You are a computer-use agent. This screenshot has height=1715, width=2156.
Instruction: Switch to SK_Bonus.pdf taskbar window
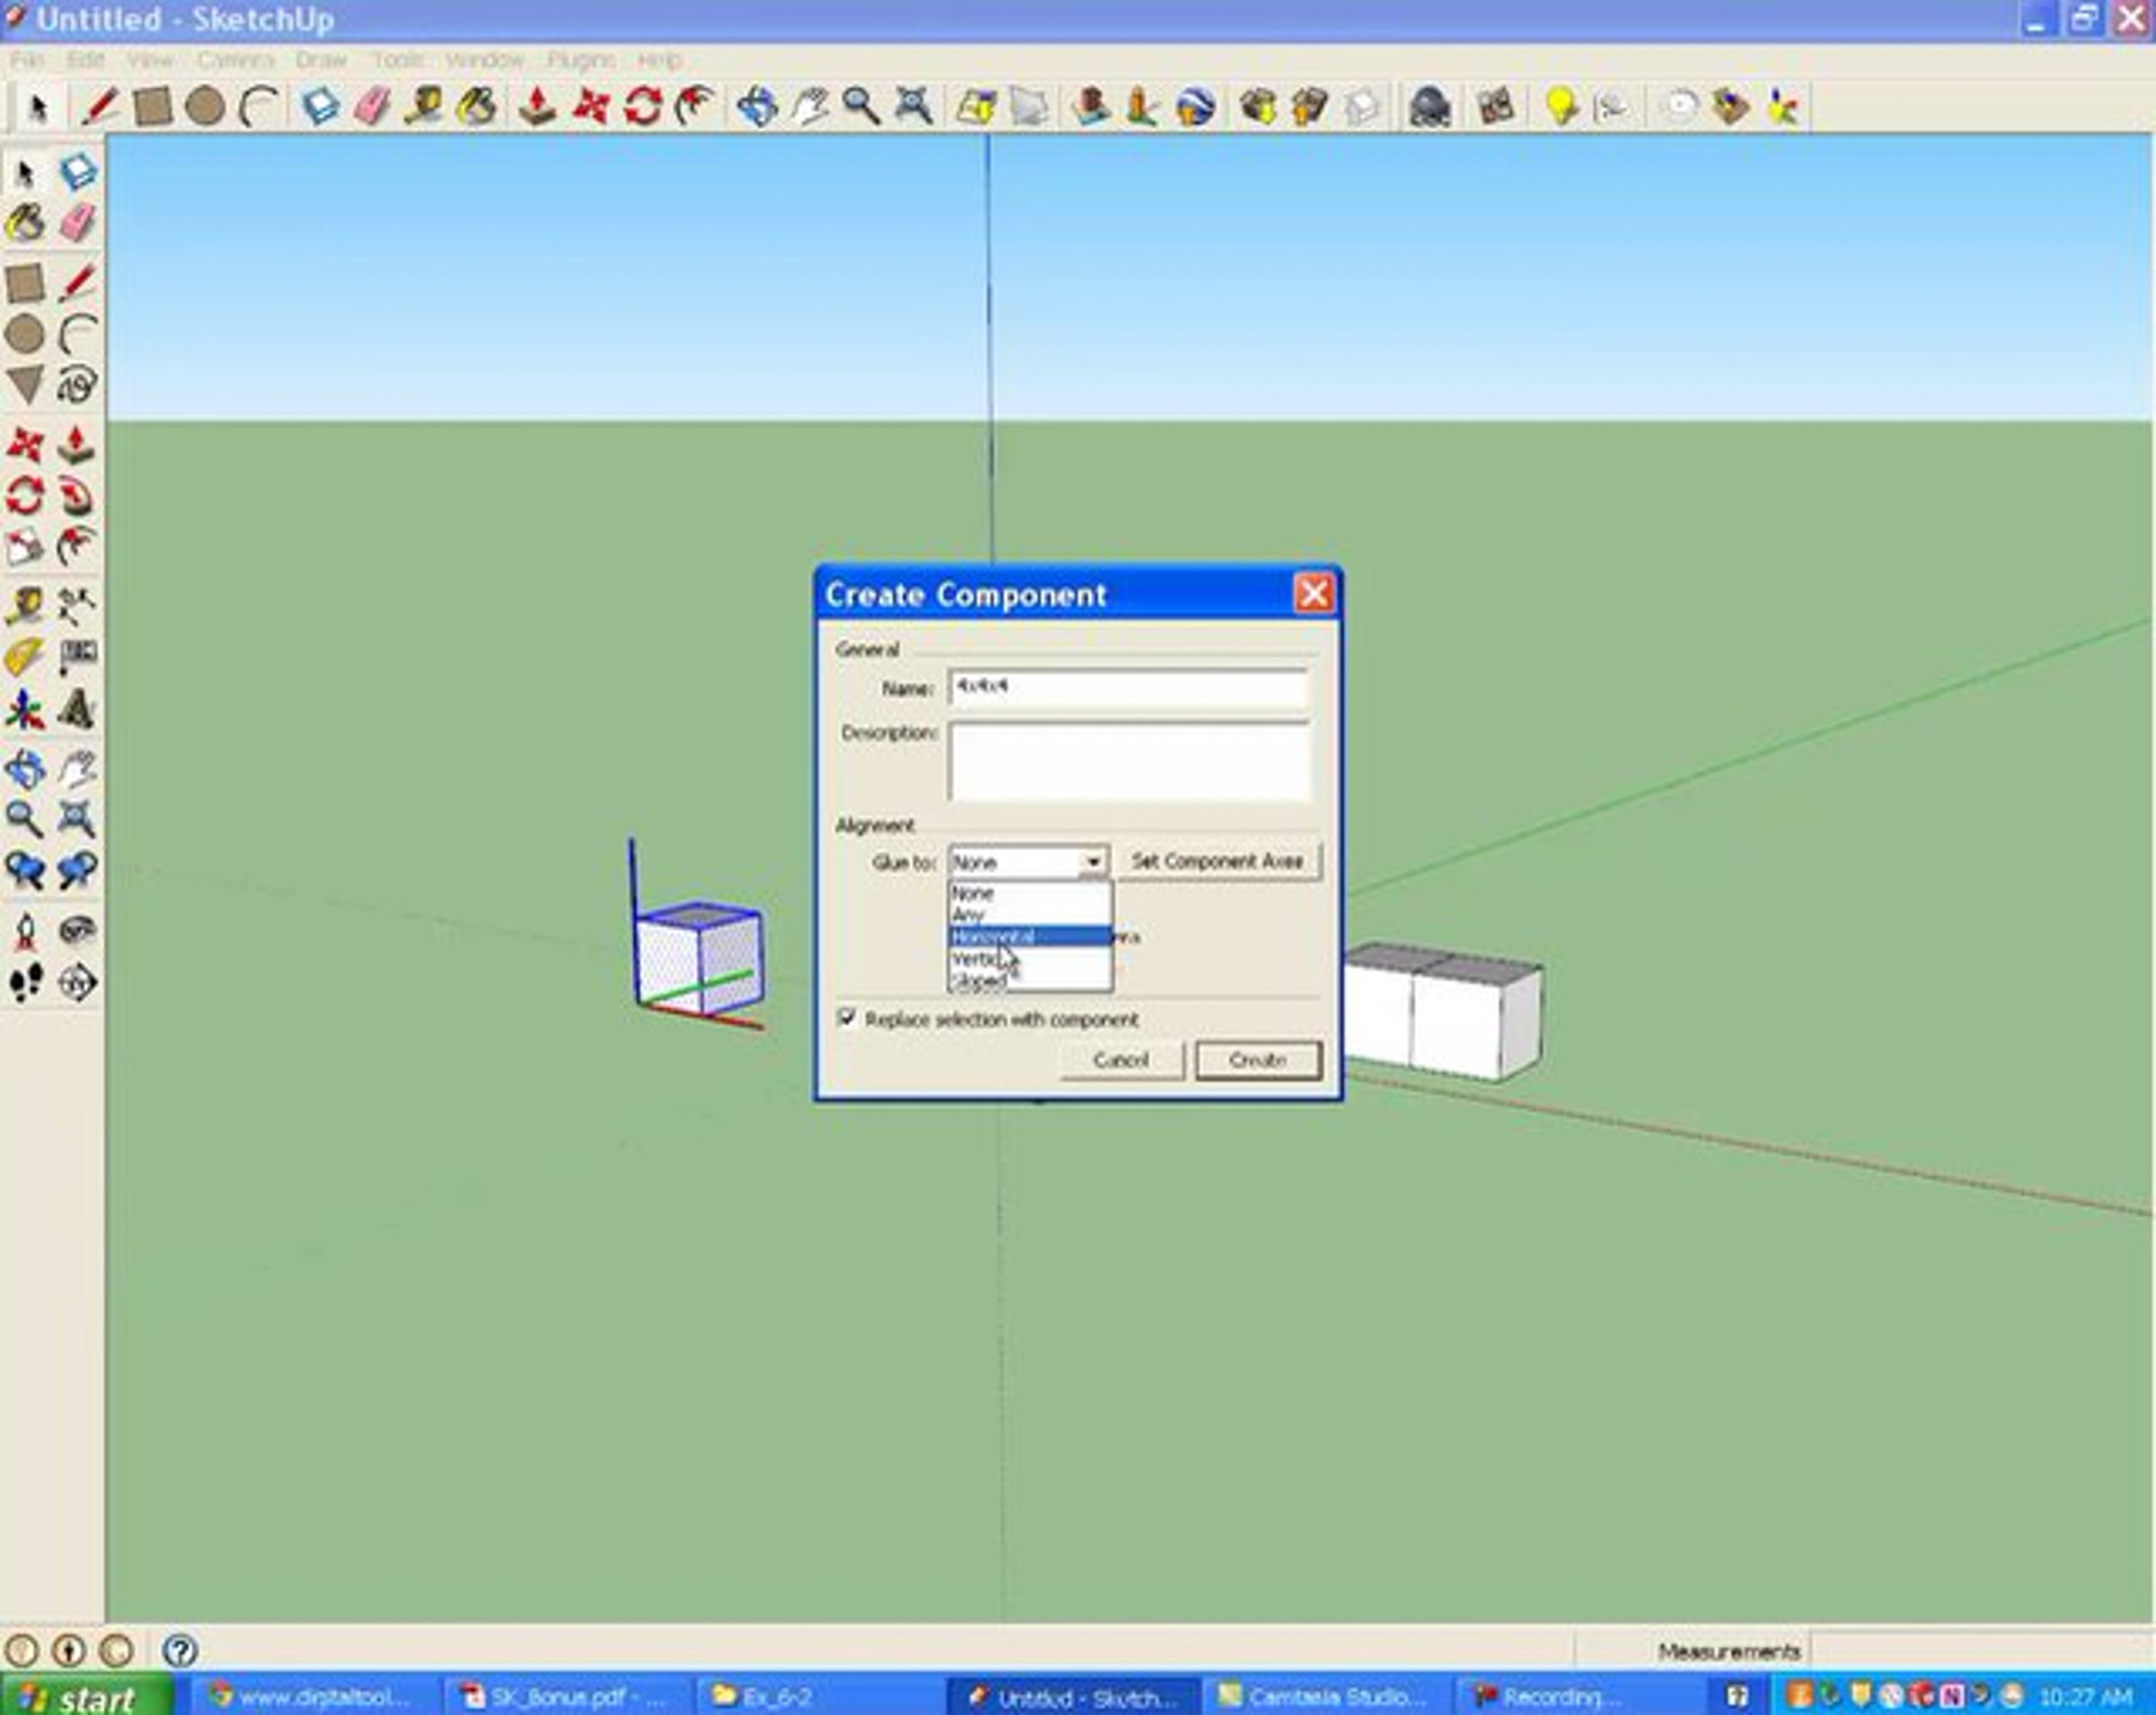(565, 1697)
